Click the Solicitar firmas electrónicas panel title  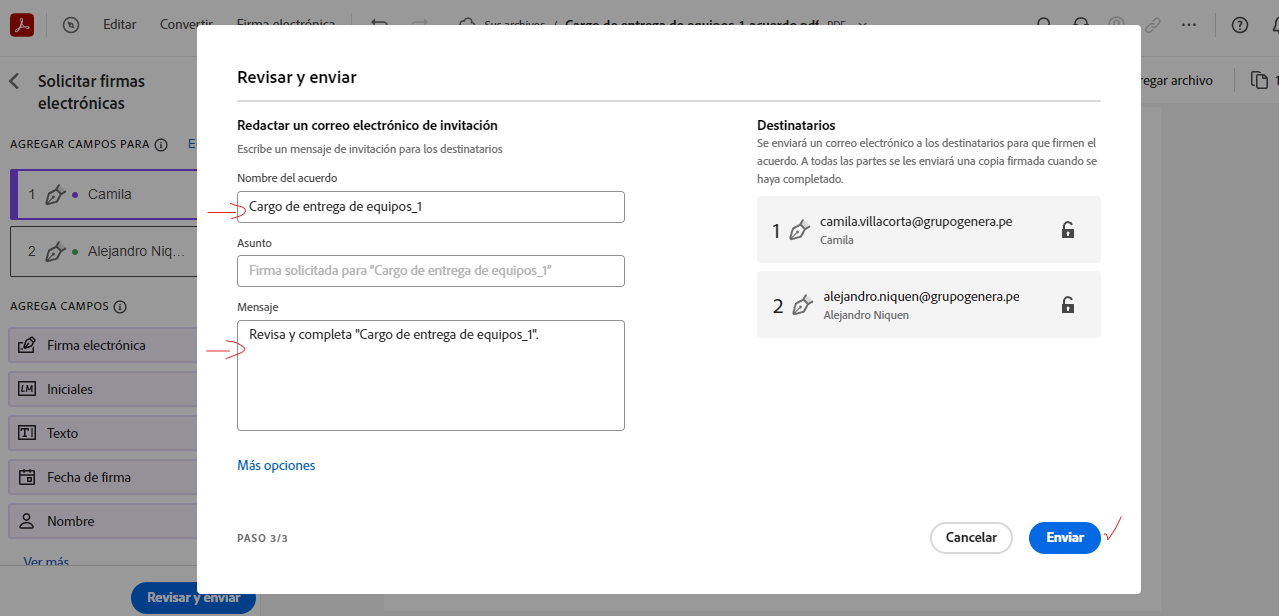click(x=91, y=92)
